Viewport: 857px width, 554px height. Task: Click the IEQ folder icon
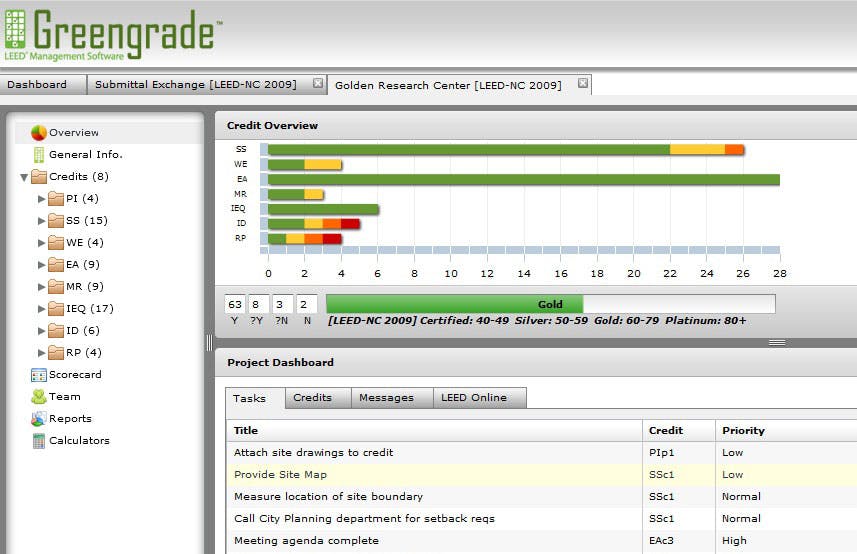pyautogui.click(x=56, y=309)
